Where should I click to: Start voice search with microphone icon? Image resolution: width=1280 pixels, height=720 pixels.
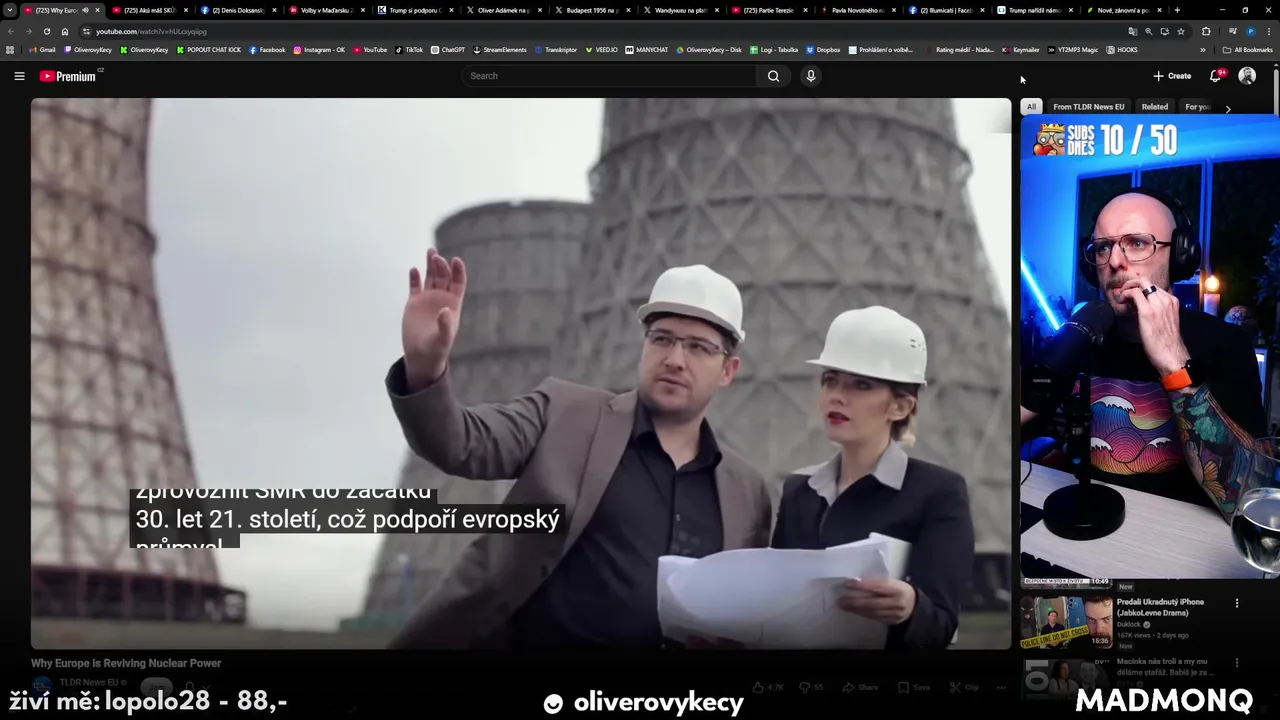point(811,76)
